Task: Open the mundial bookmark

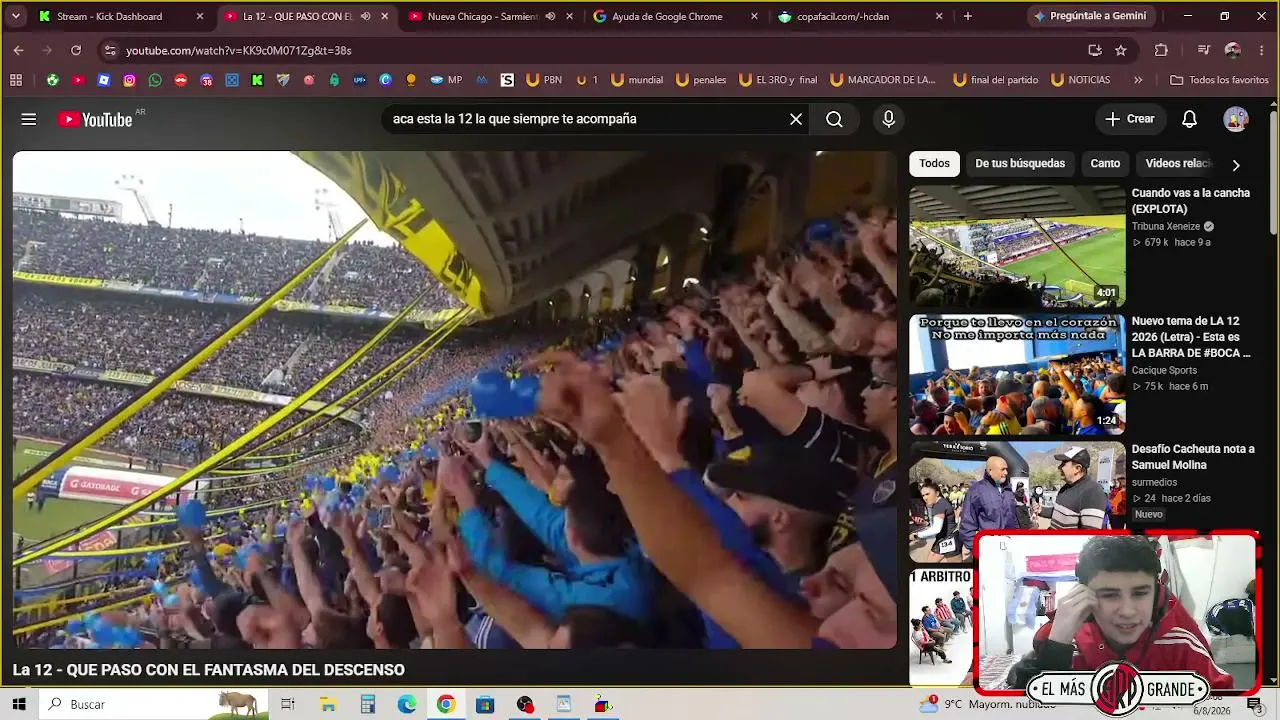Action: (637, 80)
